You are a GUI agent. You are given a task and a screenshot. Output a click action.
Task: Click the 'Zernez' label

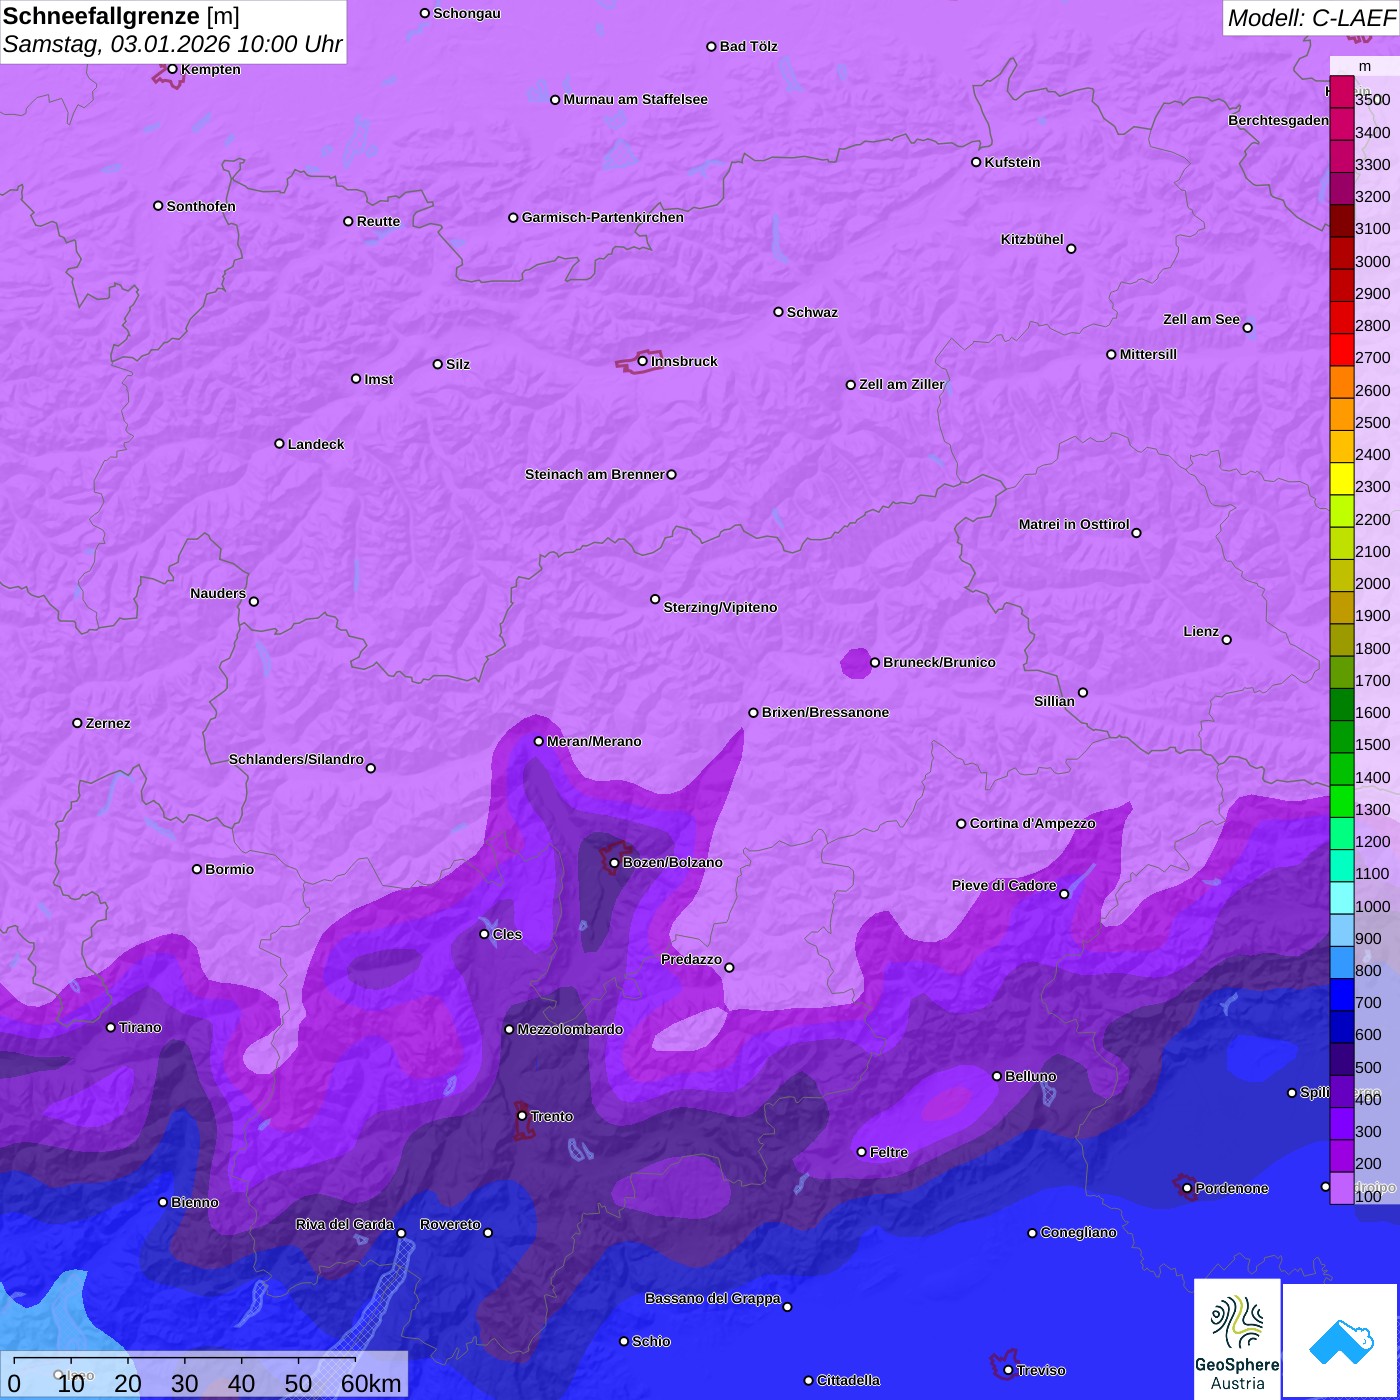click(108, 723)
